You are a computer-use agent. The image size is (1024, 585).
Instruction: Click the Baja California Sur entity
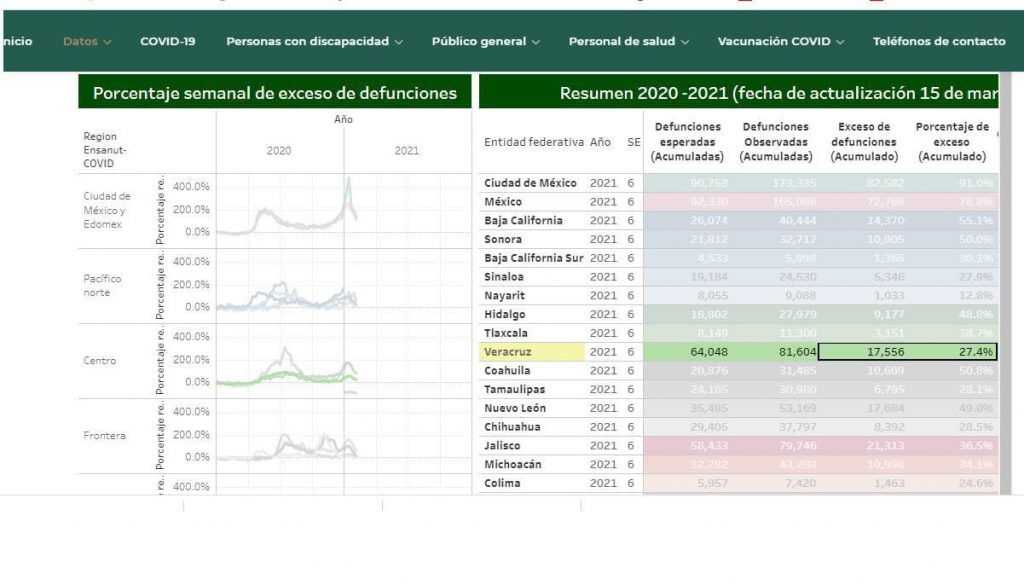(x=533, y=258)
